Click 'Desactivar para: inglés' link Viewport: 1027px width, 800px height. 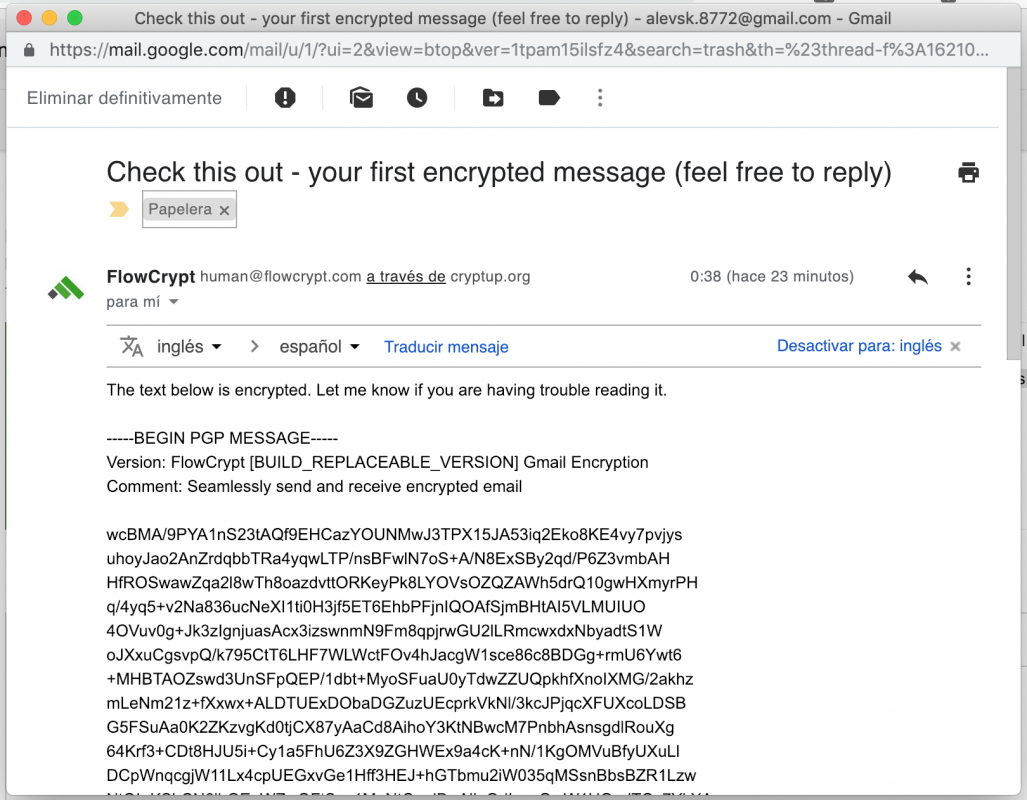point(859,346)
